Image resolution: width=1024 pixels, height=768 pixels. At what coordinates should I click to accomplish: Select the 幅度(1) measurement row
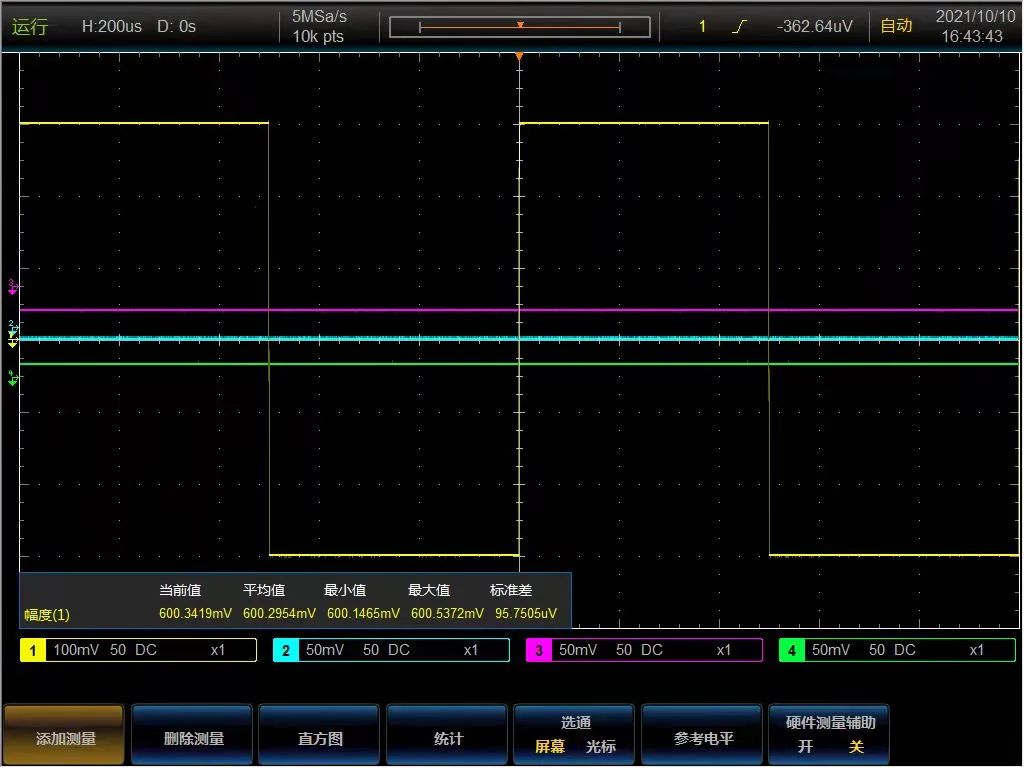click(47, 614)
